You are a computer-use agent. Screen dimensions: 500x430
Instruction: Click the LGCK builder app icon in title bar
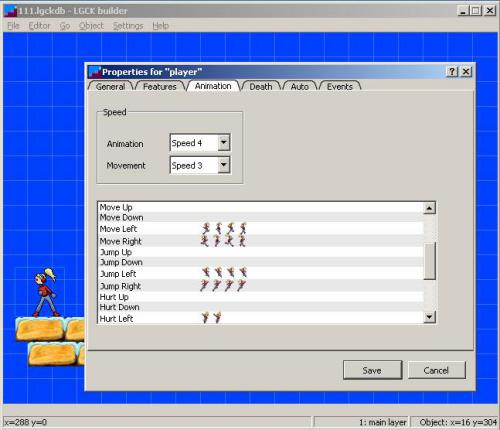coord(10,11)
